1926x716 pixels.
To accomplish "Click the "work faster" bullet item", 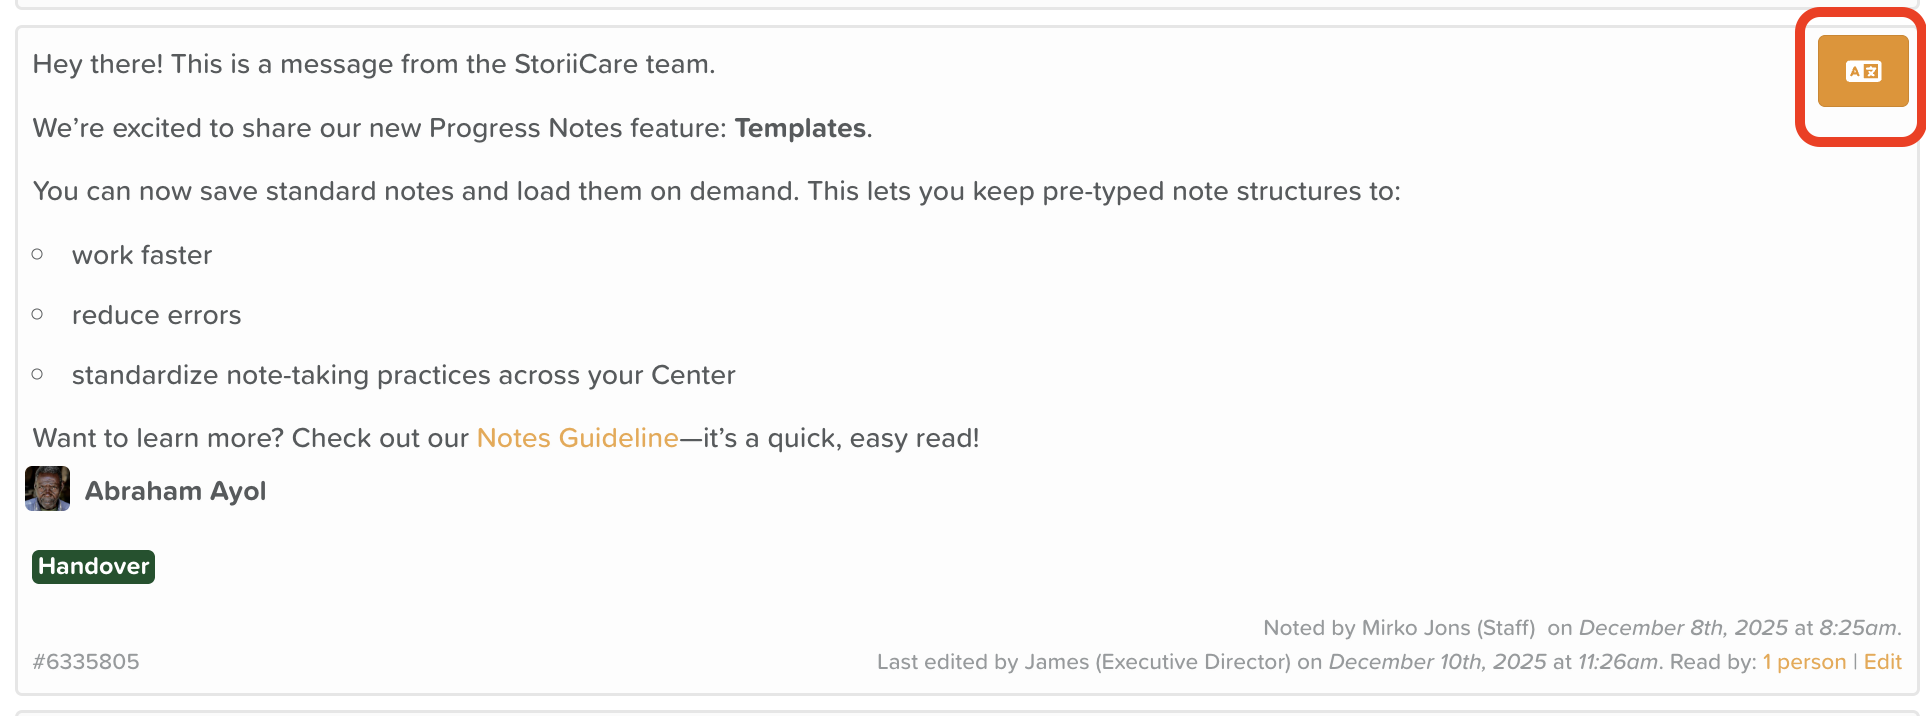I will [142, 255].
